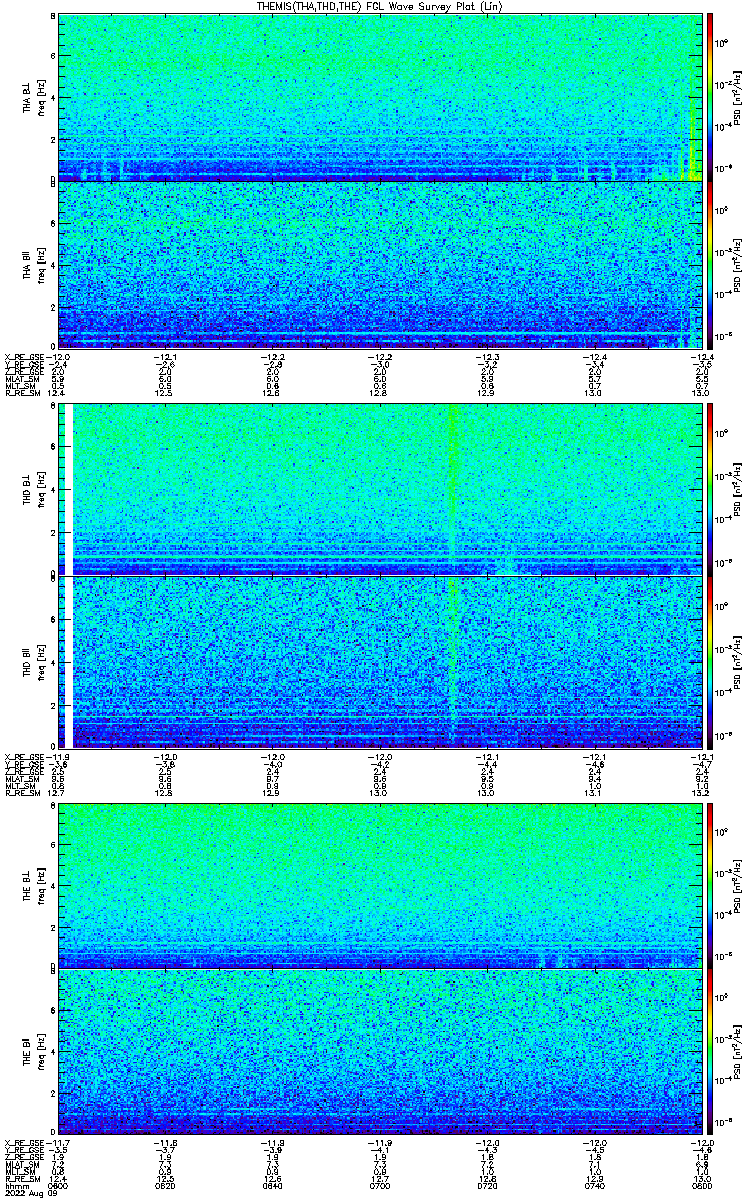Screen dimensions: 750x1200
Task: Click the 0700 time tick label at bottom
Action: [x=380, y=1185]
